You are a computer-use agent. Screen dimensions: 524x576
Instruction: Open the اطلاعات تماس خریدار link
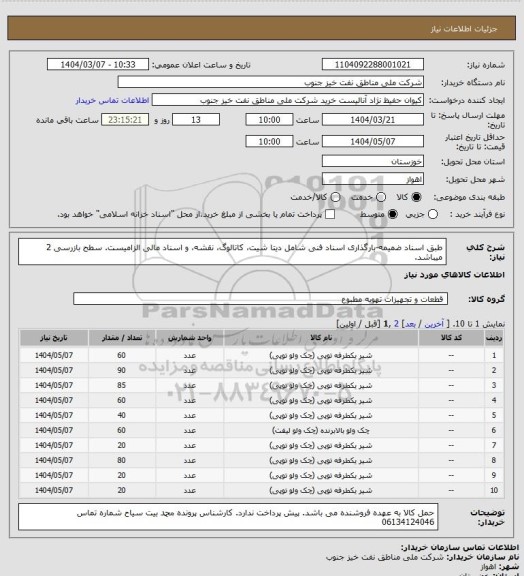tap(112, 100)
